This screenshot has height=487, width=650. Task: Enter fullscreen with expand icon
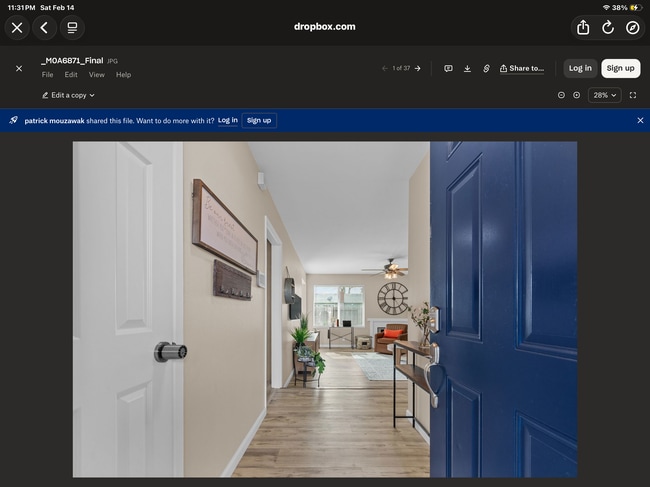point(633,95)
